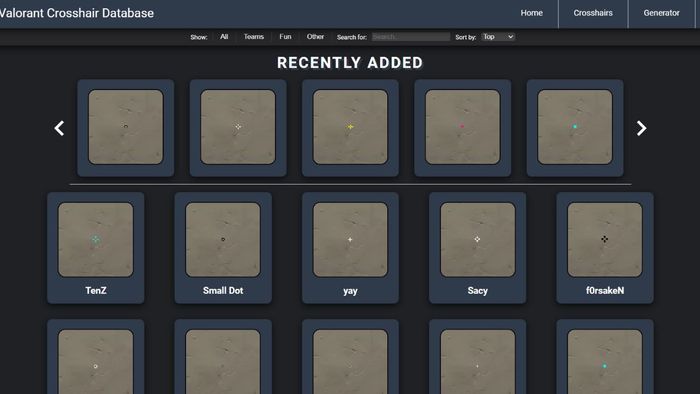This screenshot has width=700, height=394.
Task: Open recently added red dot crosshair
Action: 462,128
